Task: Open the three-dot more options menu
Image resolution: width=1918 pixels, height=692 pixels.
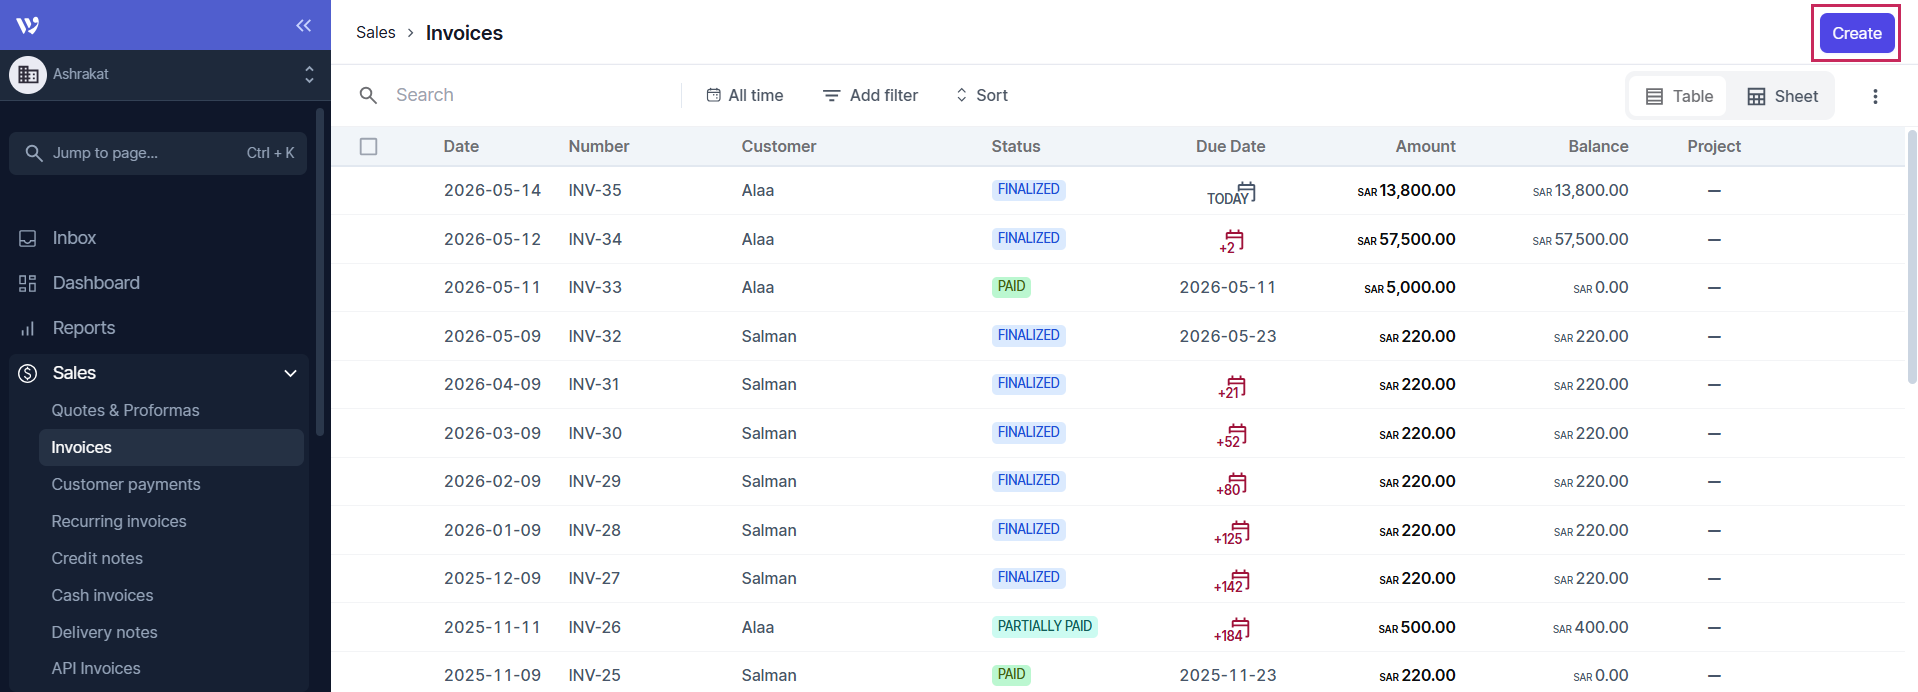Action: tap(1875, 96)
